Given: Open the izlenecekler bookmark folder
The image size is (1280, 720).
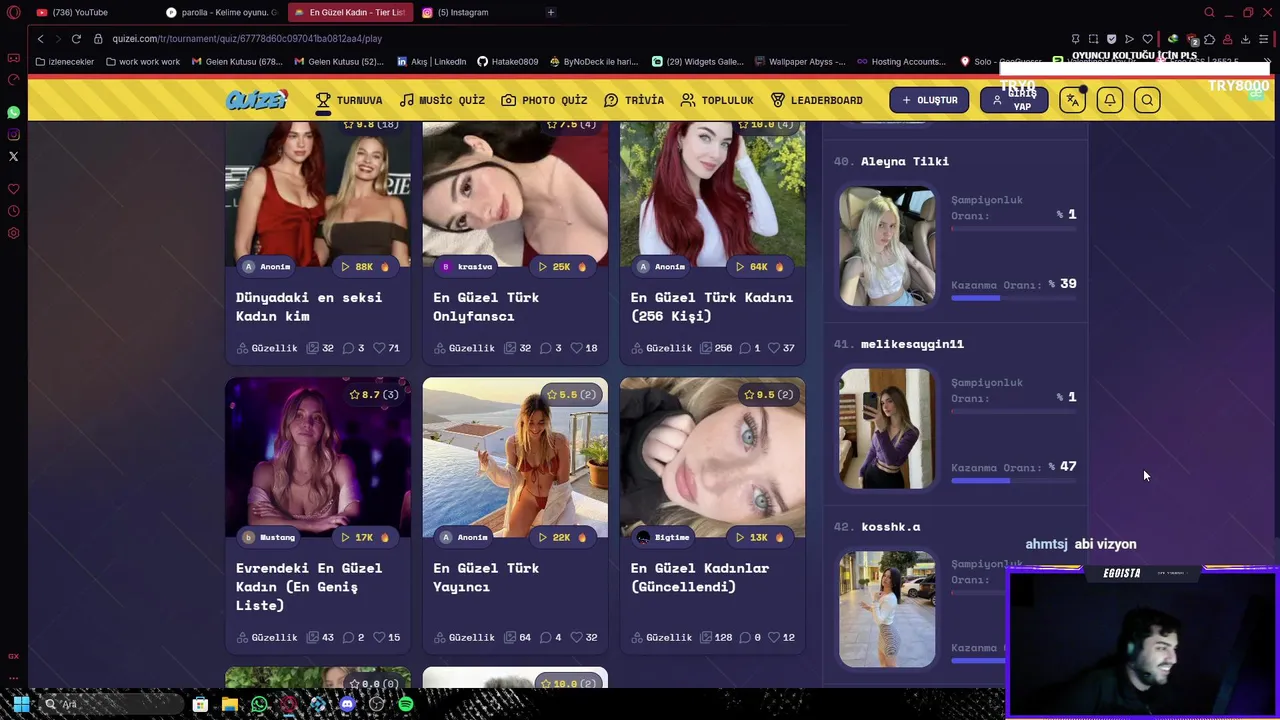Looking at the screenshot, I should coord(65,61).
